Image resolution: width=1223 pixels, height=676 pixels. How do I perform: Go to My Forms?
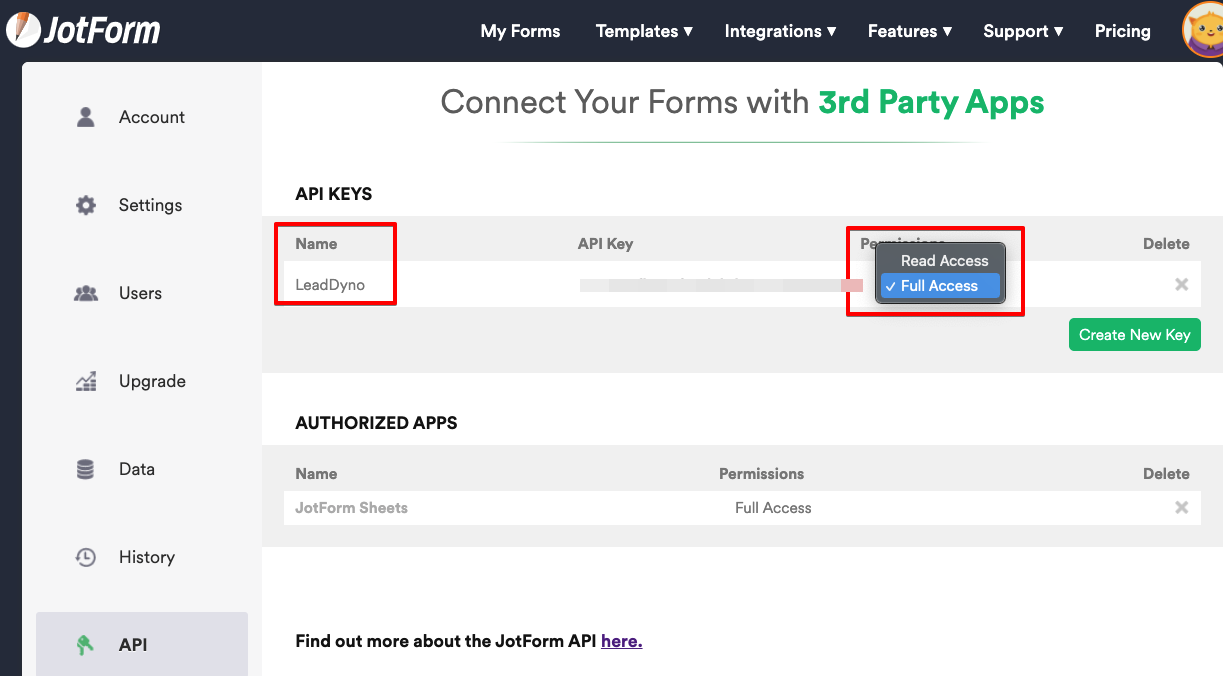tap(520, 31)
